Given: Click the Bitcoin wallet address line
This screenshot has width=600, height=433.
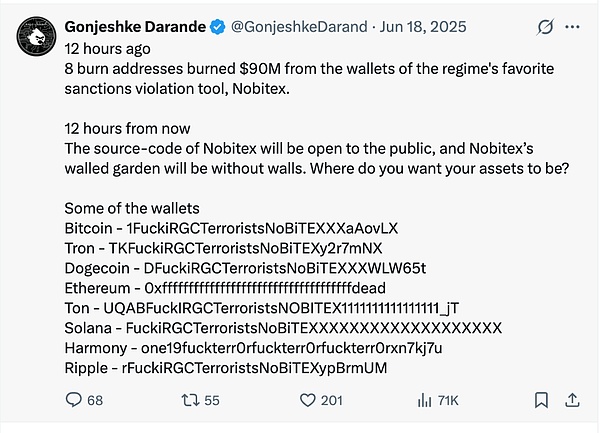Looking at the screenshot, I should [x=231, y=228].
